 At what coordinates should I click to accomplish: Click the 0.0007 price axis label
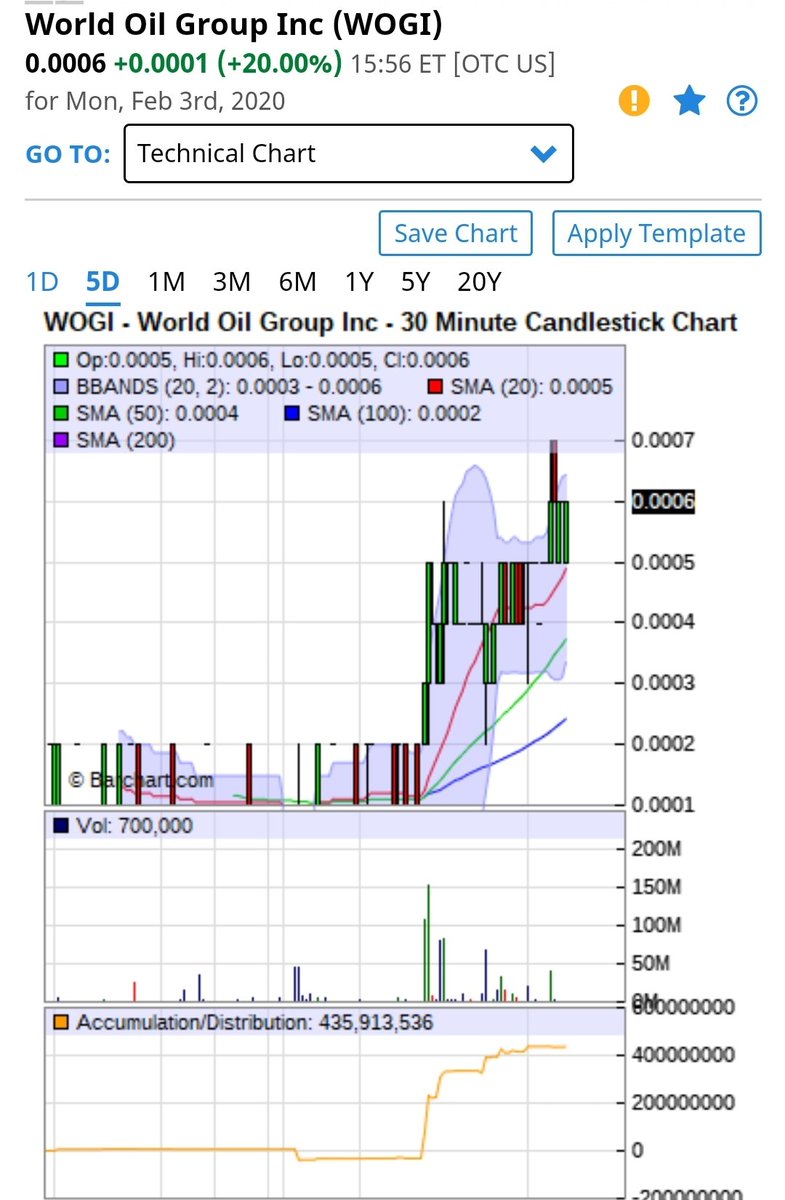pyautogui.click(x=663, y=440)
